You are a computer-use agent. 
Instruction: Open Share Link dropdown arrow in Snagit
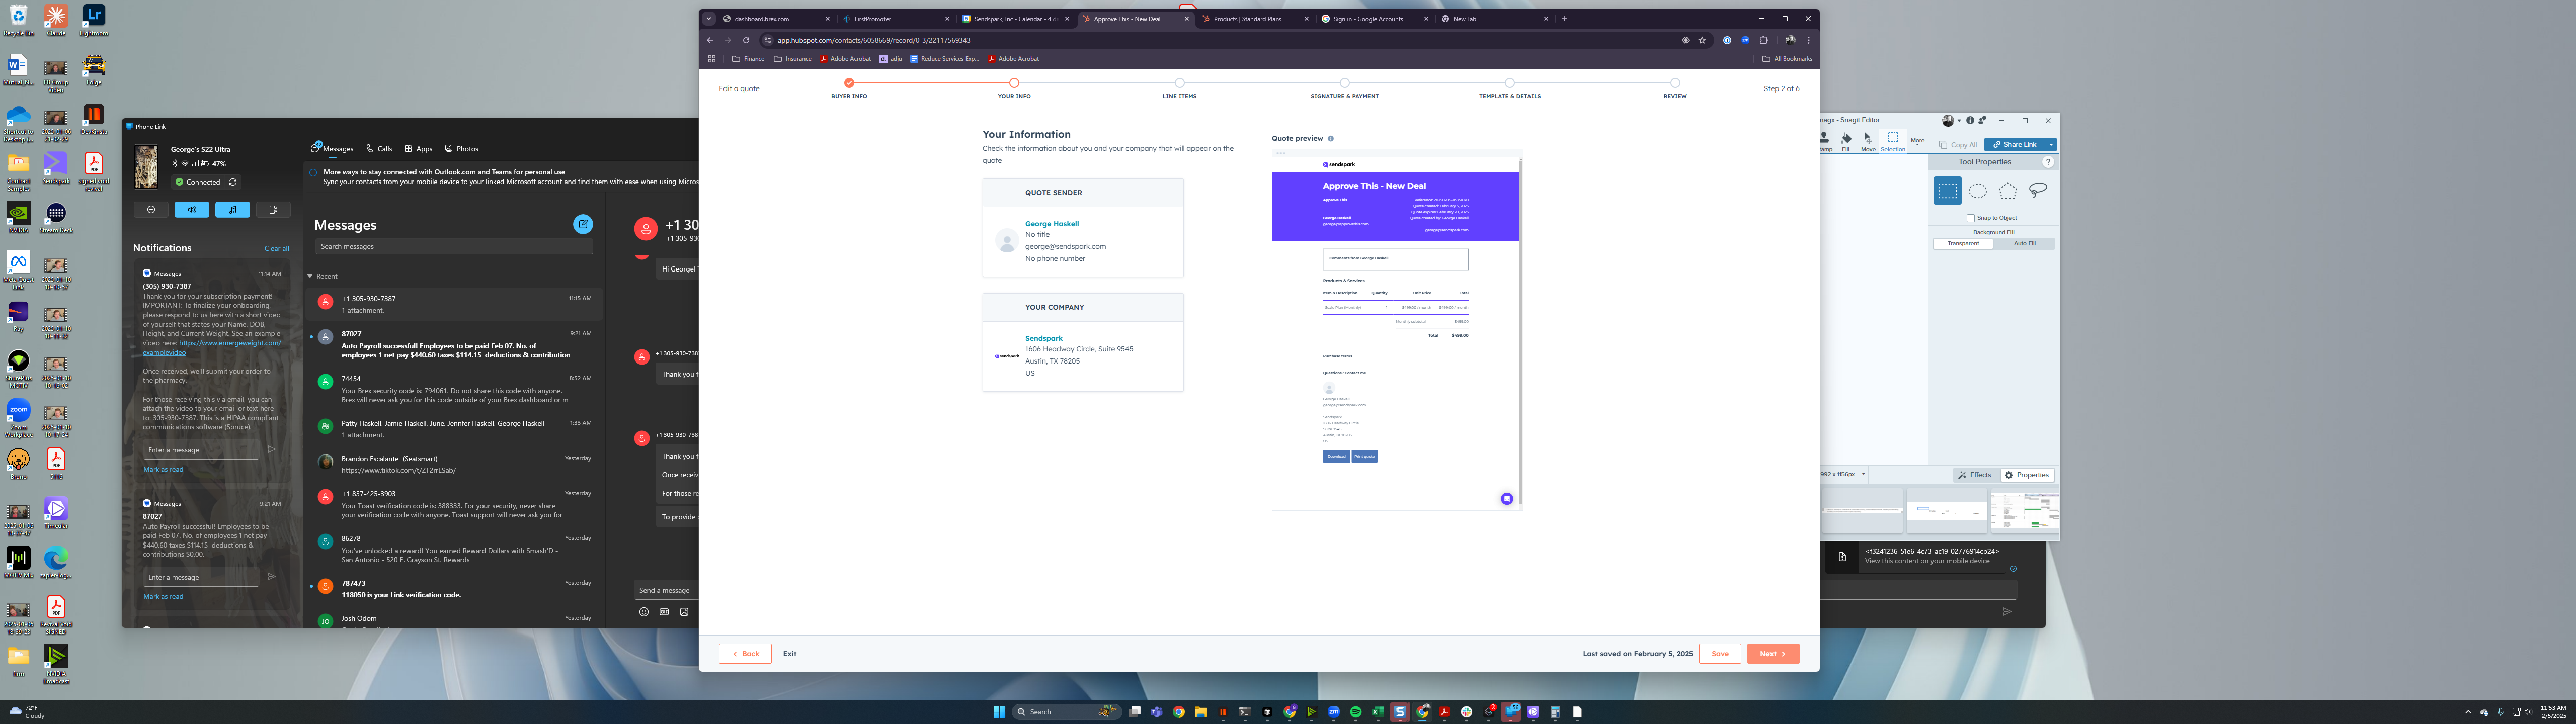(x=2051, y=144)
